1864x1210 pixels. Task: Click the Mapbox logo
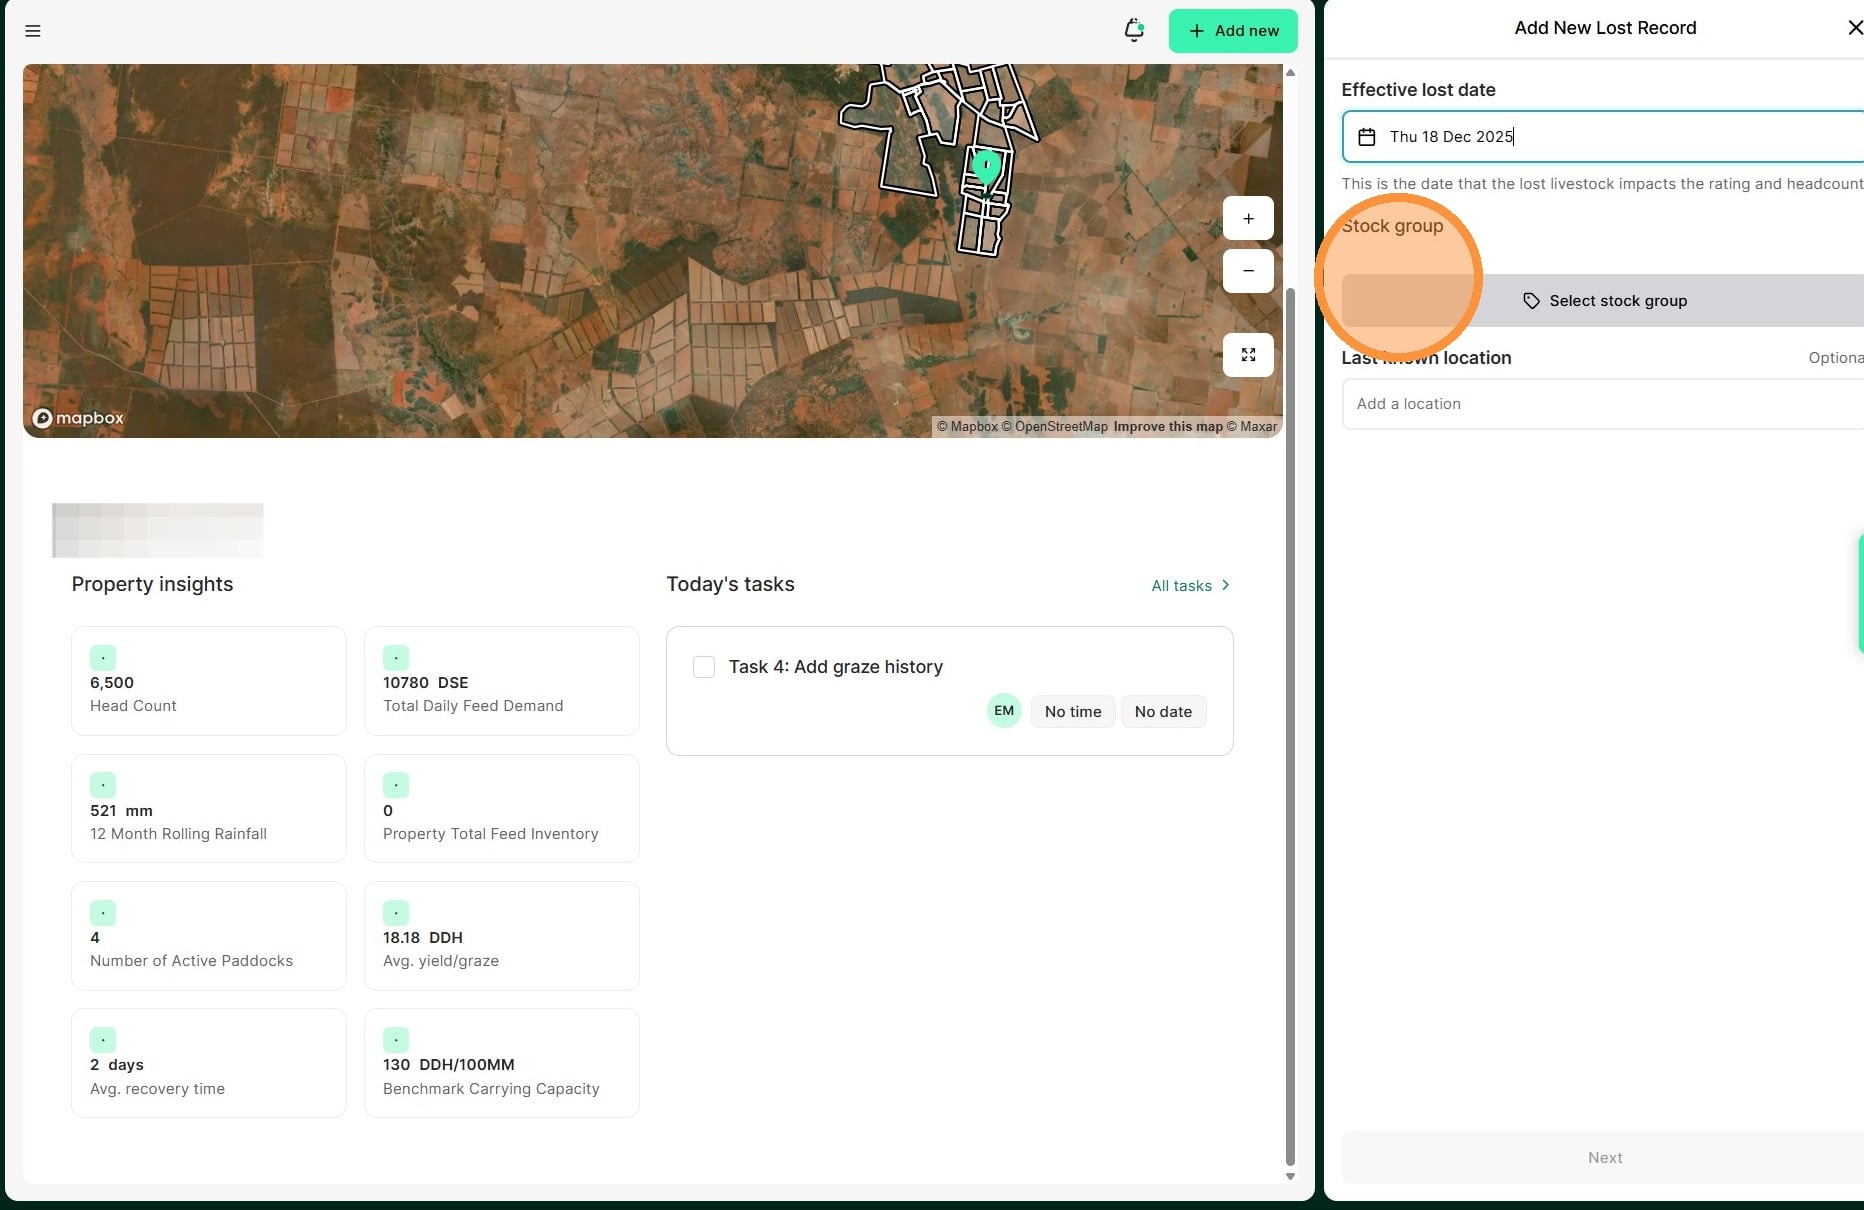pyautogui.click(x=78, y=418)
